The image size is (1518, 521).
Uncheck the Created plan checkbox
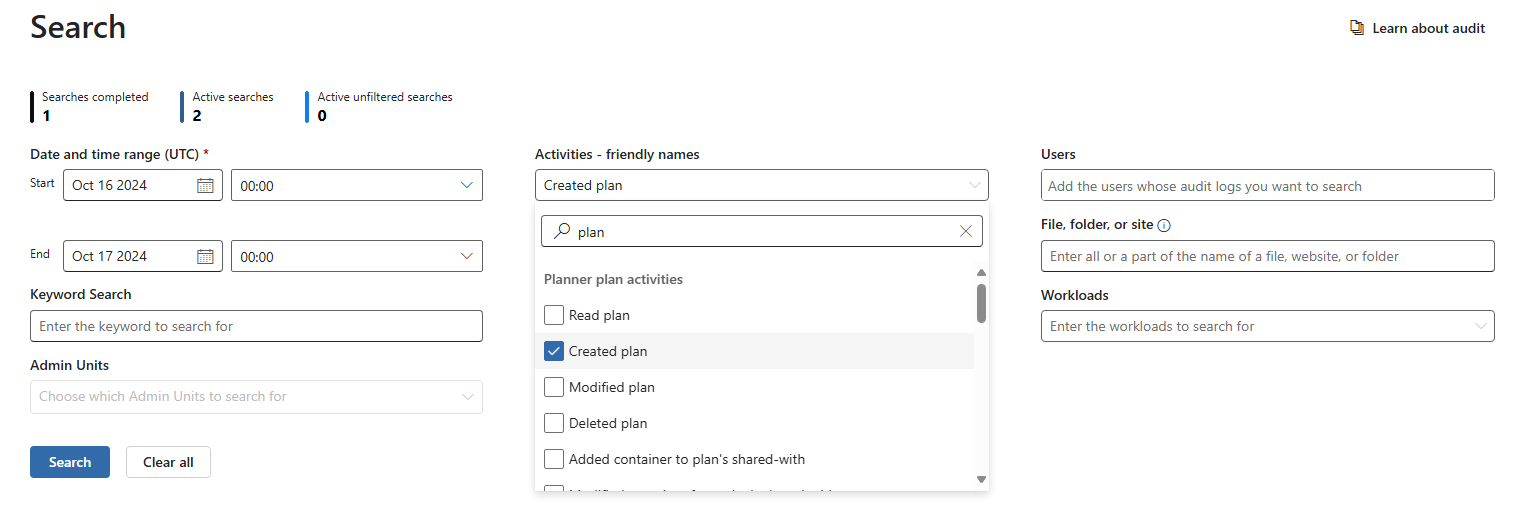(x=554, y=351)
